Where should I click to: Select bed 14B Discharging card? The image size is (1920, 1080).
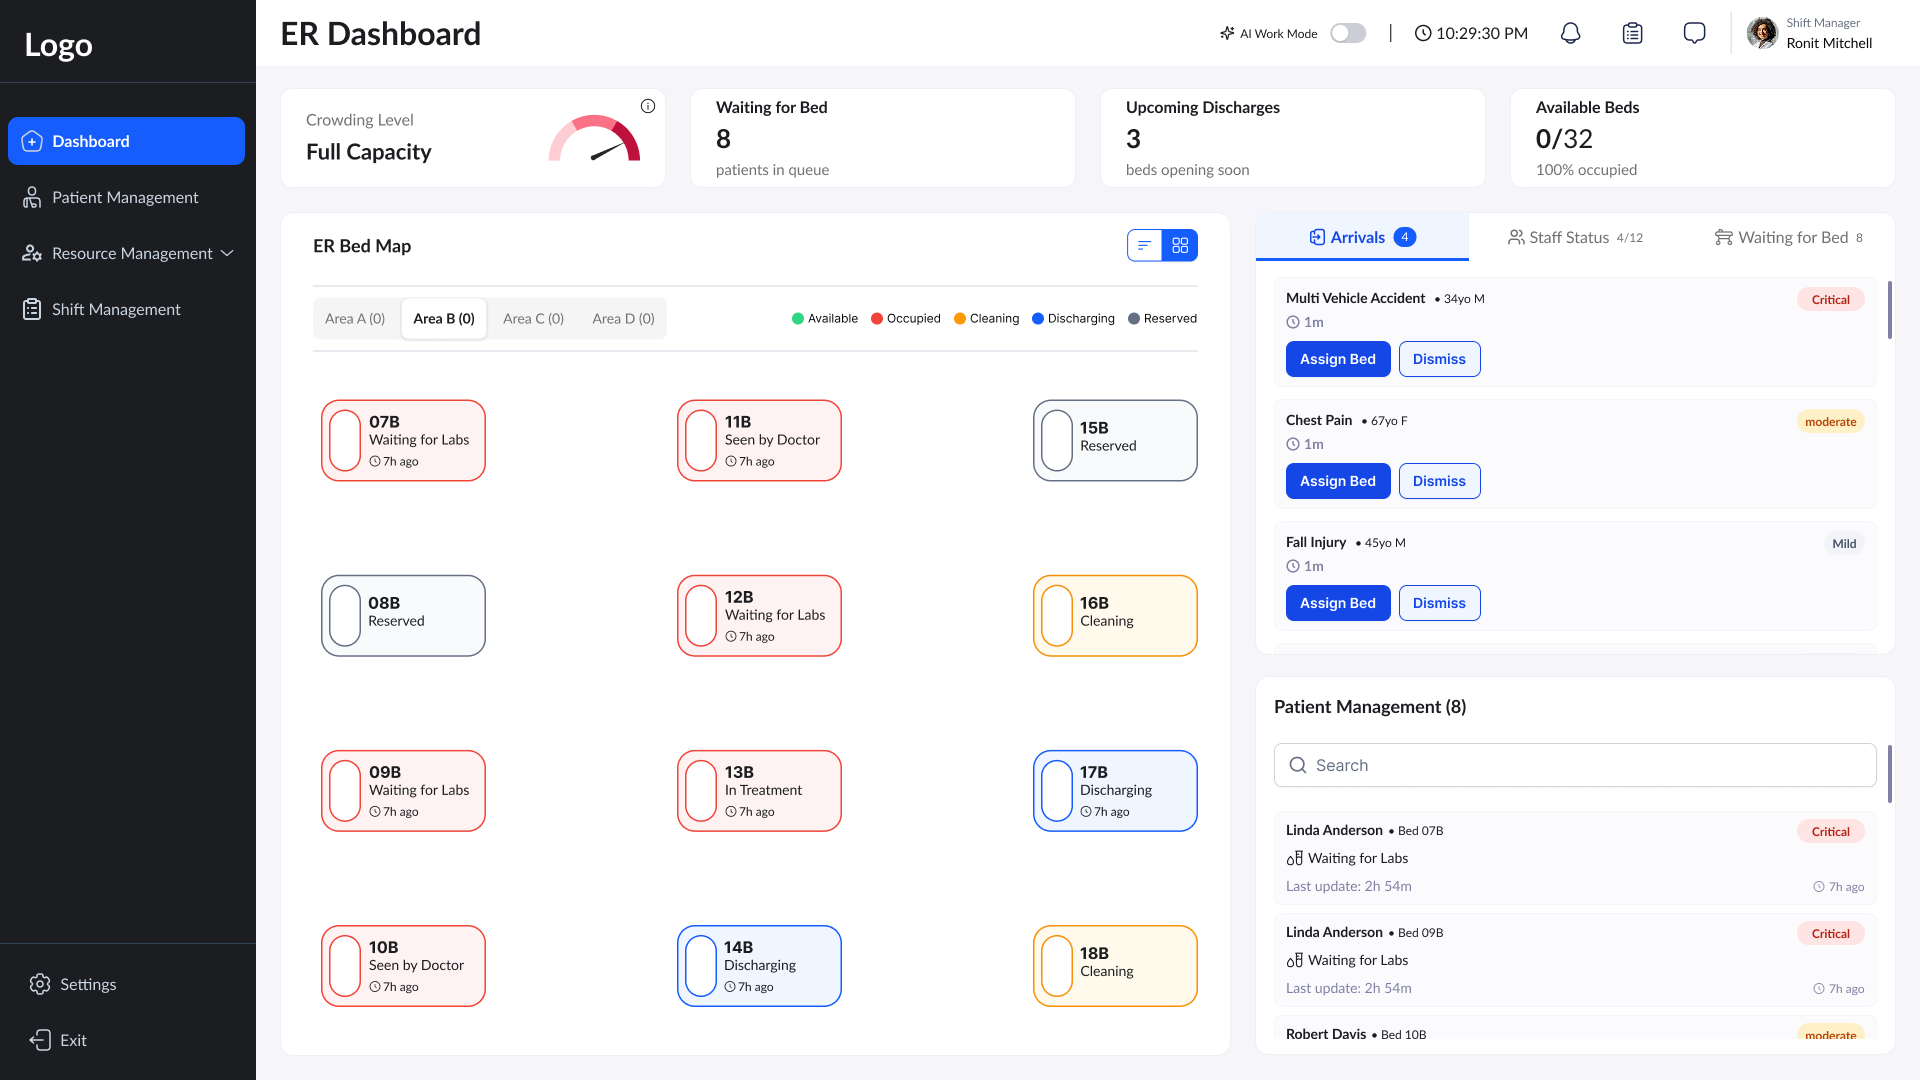[759, 966]
